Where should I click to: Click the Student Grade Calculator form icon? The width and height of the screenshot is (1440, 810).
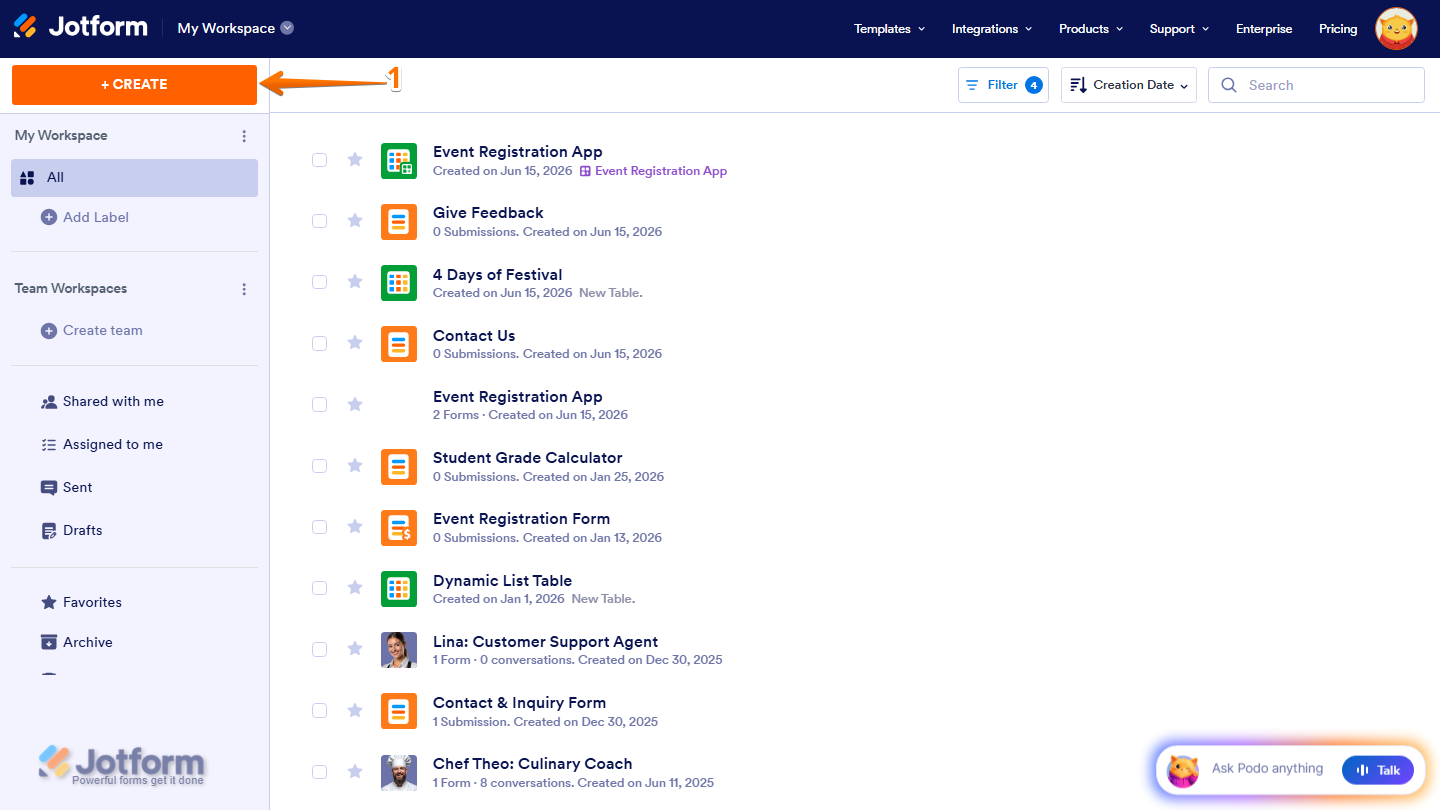(399, 467)
